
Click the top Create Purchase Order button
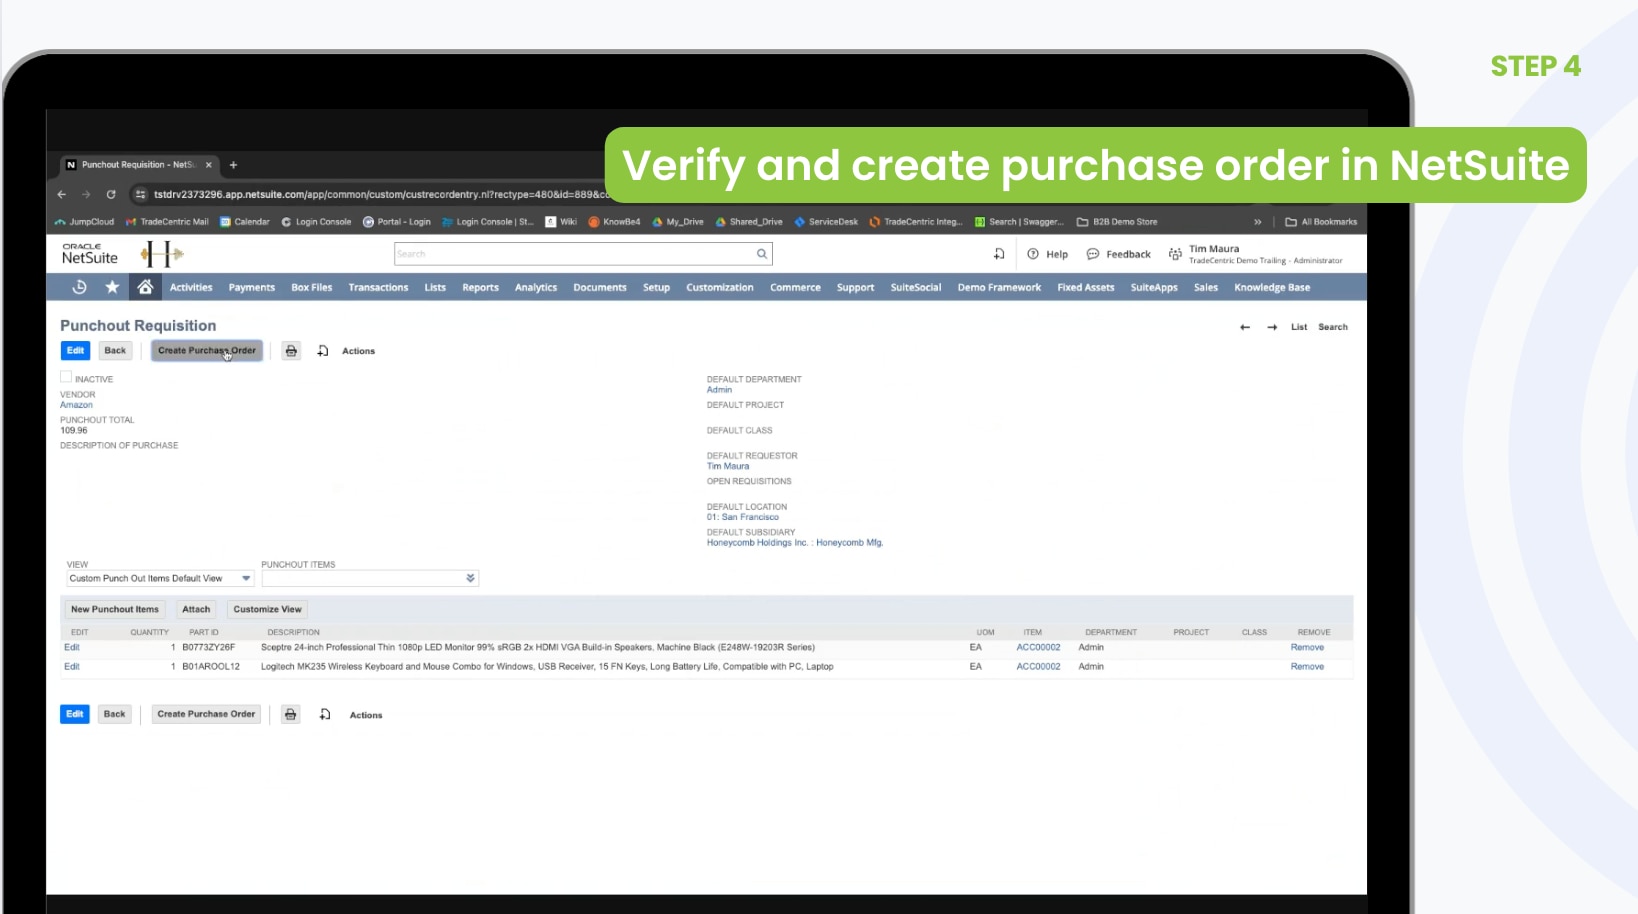coord(206,351)
